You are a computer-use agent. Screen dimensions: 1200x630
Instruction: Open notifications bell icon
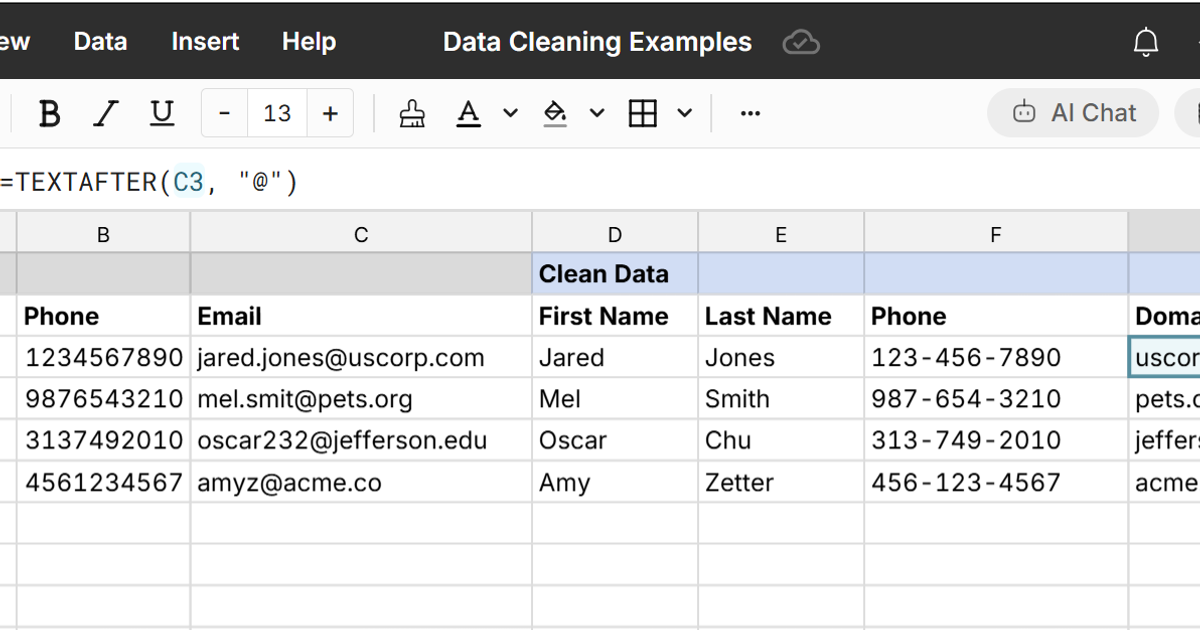pos(1146,42)
